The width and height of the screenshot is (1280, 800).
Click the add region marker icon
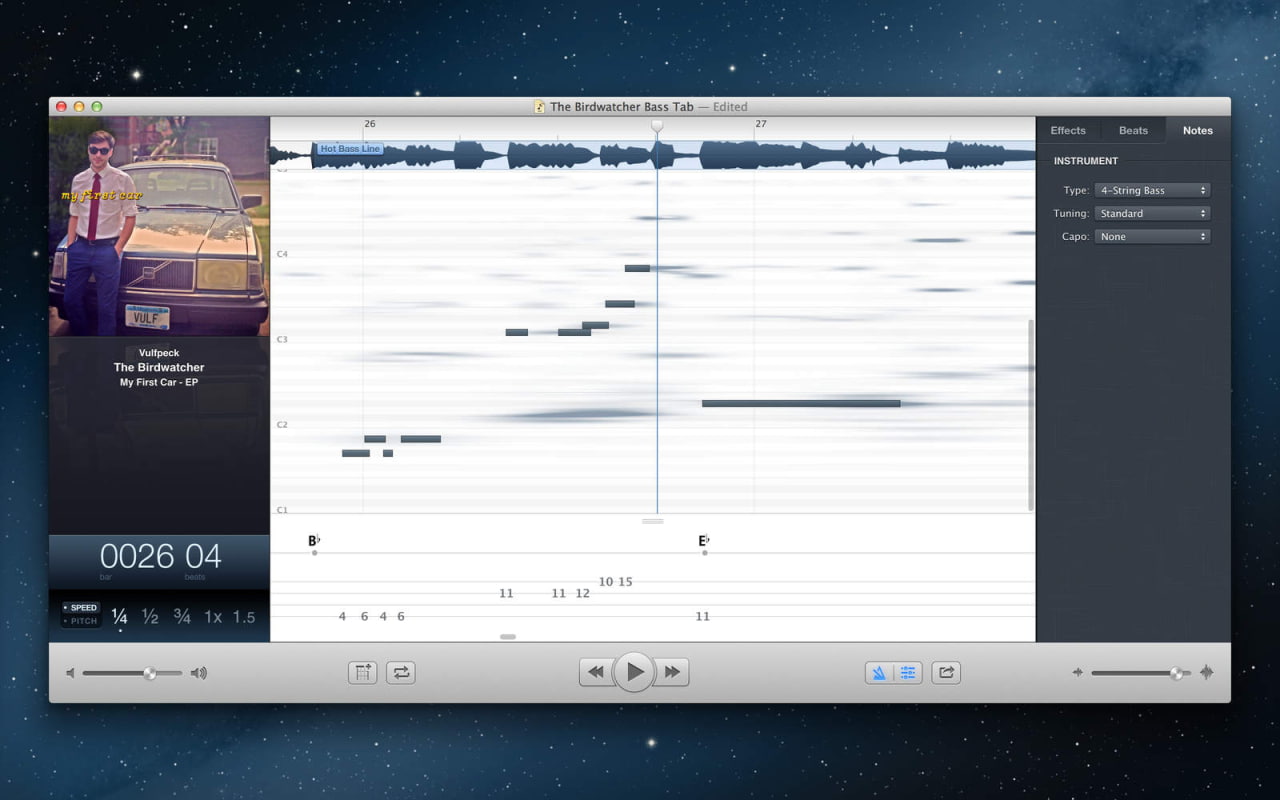click(x=362, y=673)
